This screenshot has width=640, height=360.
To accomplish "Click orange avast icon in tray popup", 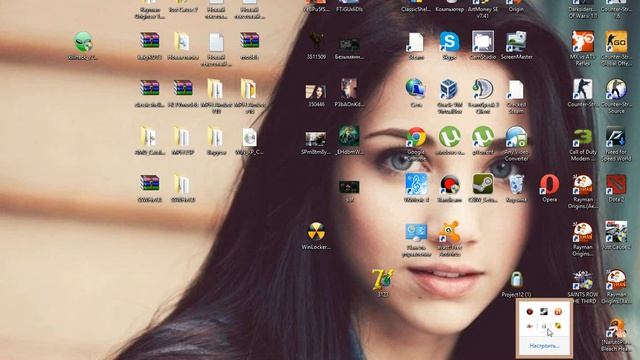I will click(558, 311).
